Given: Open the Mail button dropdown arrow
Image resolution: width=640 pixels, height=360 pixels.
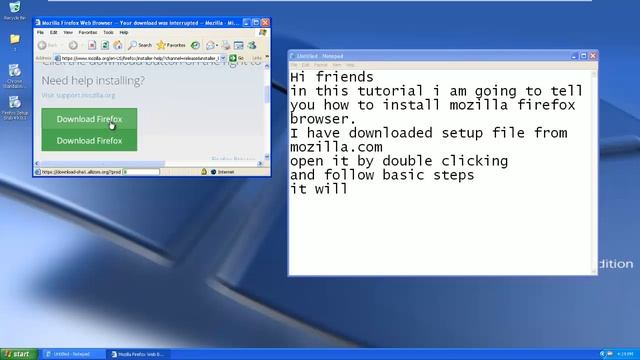Looking at the screenshot, I should point(217,45).
